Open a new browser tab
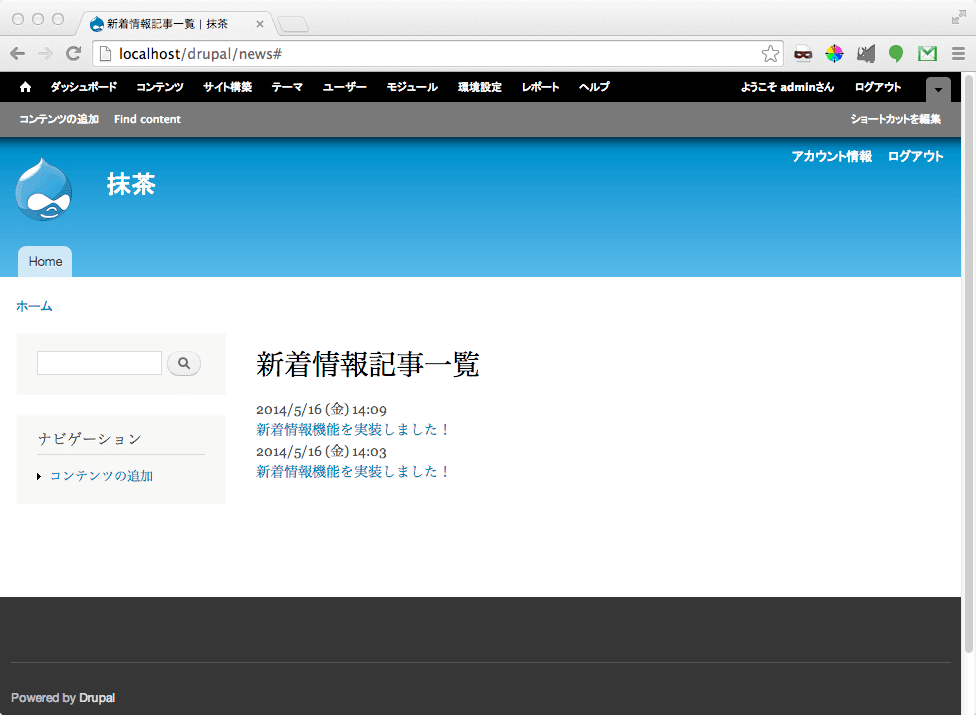The height and width of the screenshot is (715, 976). click(x=293, y=25)
